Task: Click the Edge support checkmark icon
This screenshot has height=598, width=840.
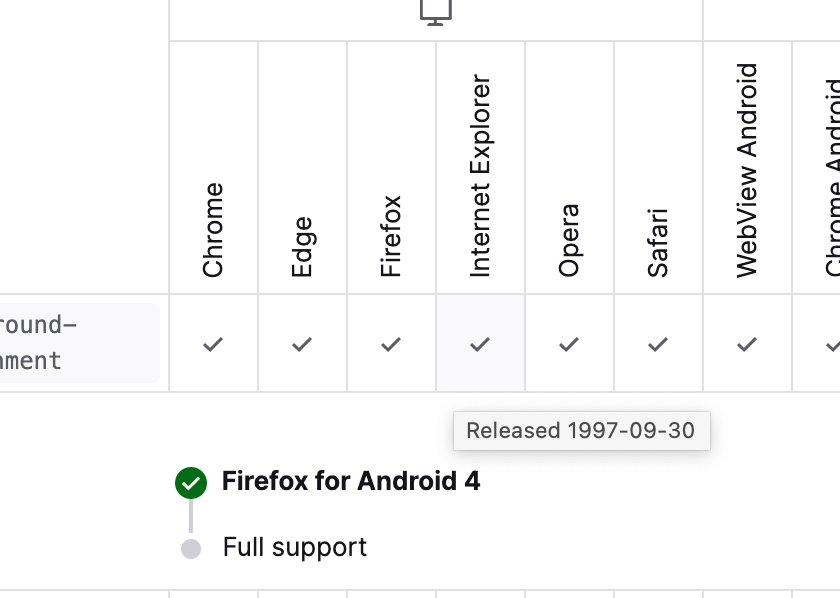Action: 302,344
